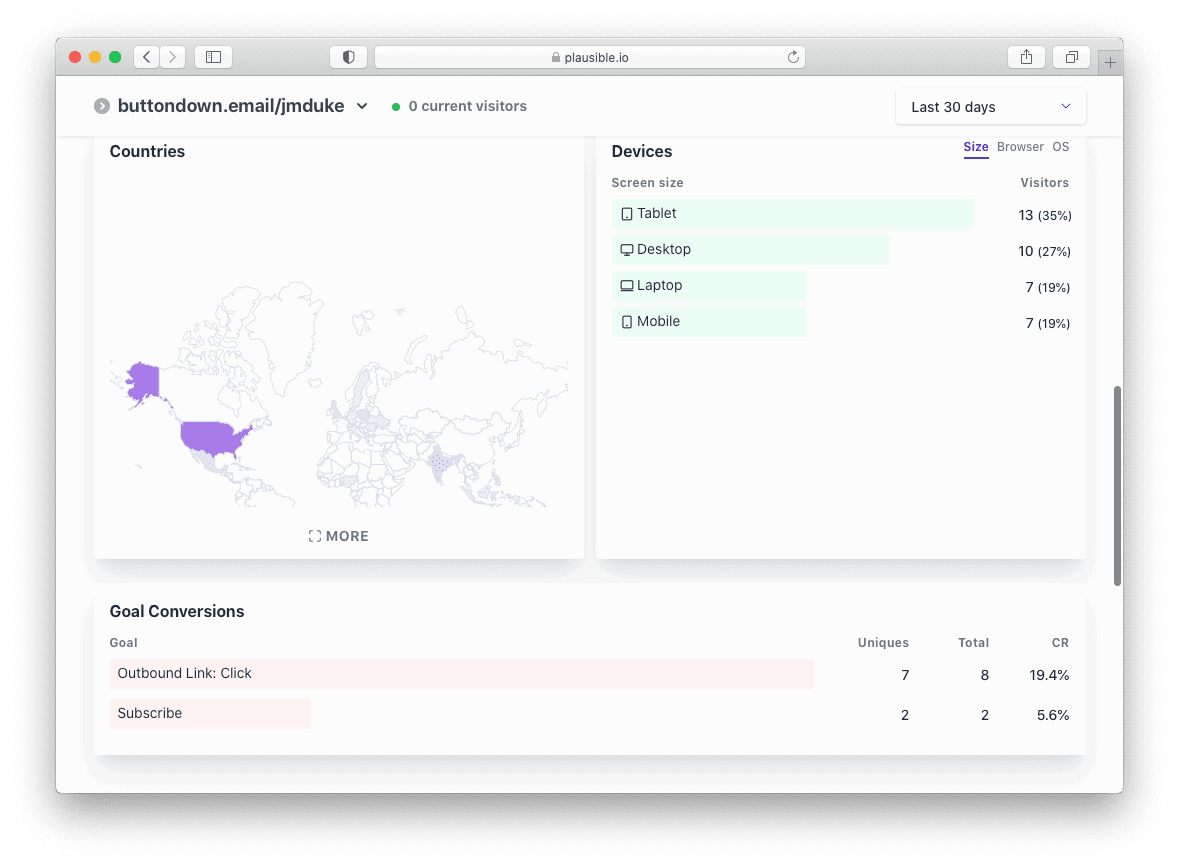The image size is (1179, 867).
Task: Toggle the Safari sidebar
Action: point(213,57)
